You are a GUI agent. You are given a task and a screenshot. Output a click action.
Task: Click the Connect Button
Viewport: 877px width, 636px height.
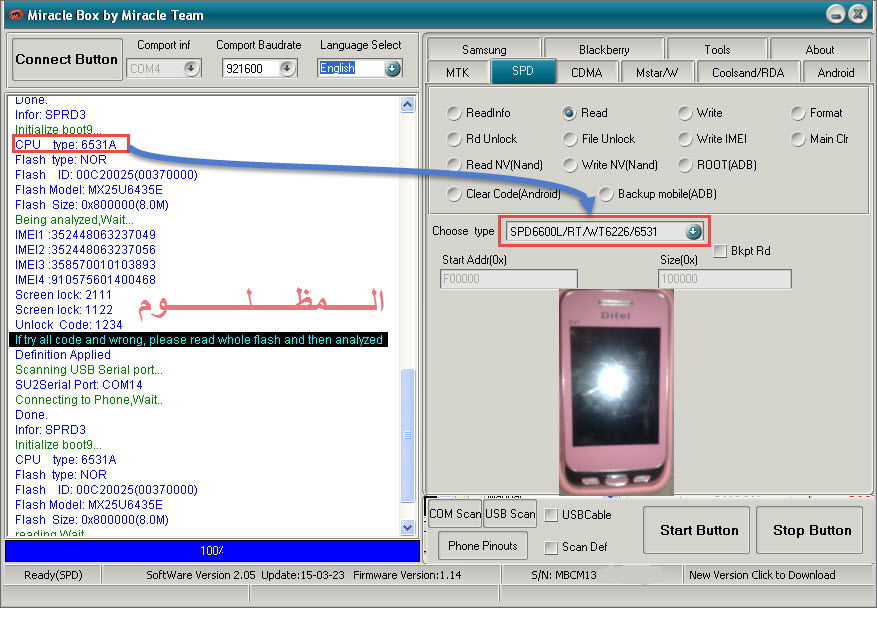(67, 59)
